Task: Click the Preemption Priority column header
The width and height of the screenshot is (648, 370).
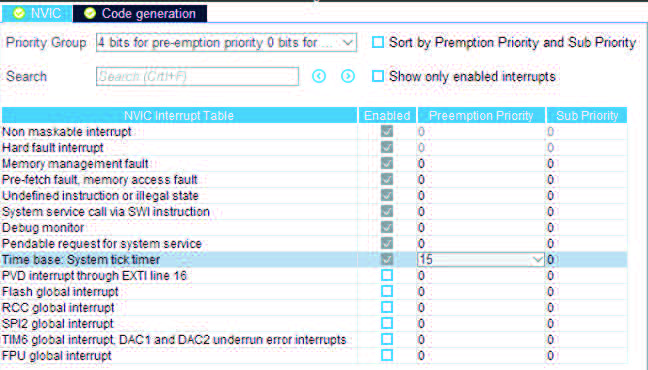Action: 481,115
